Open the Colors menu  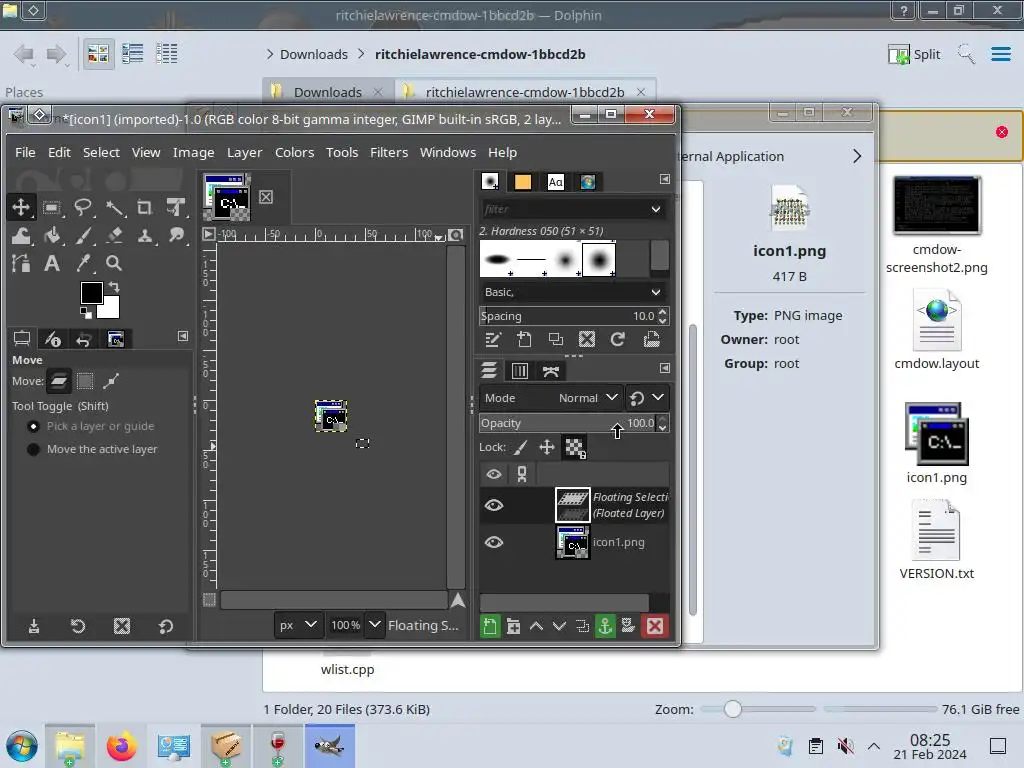pos(295,152)
